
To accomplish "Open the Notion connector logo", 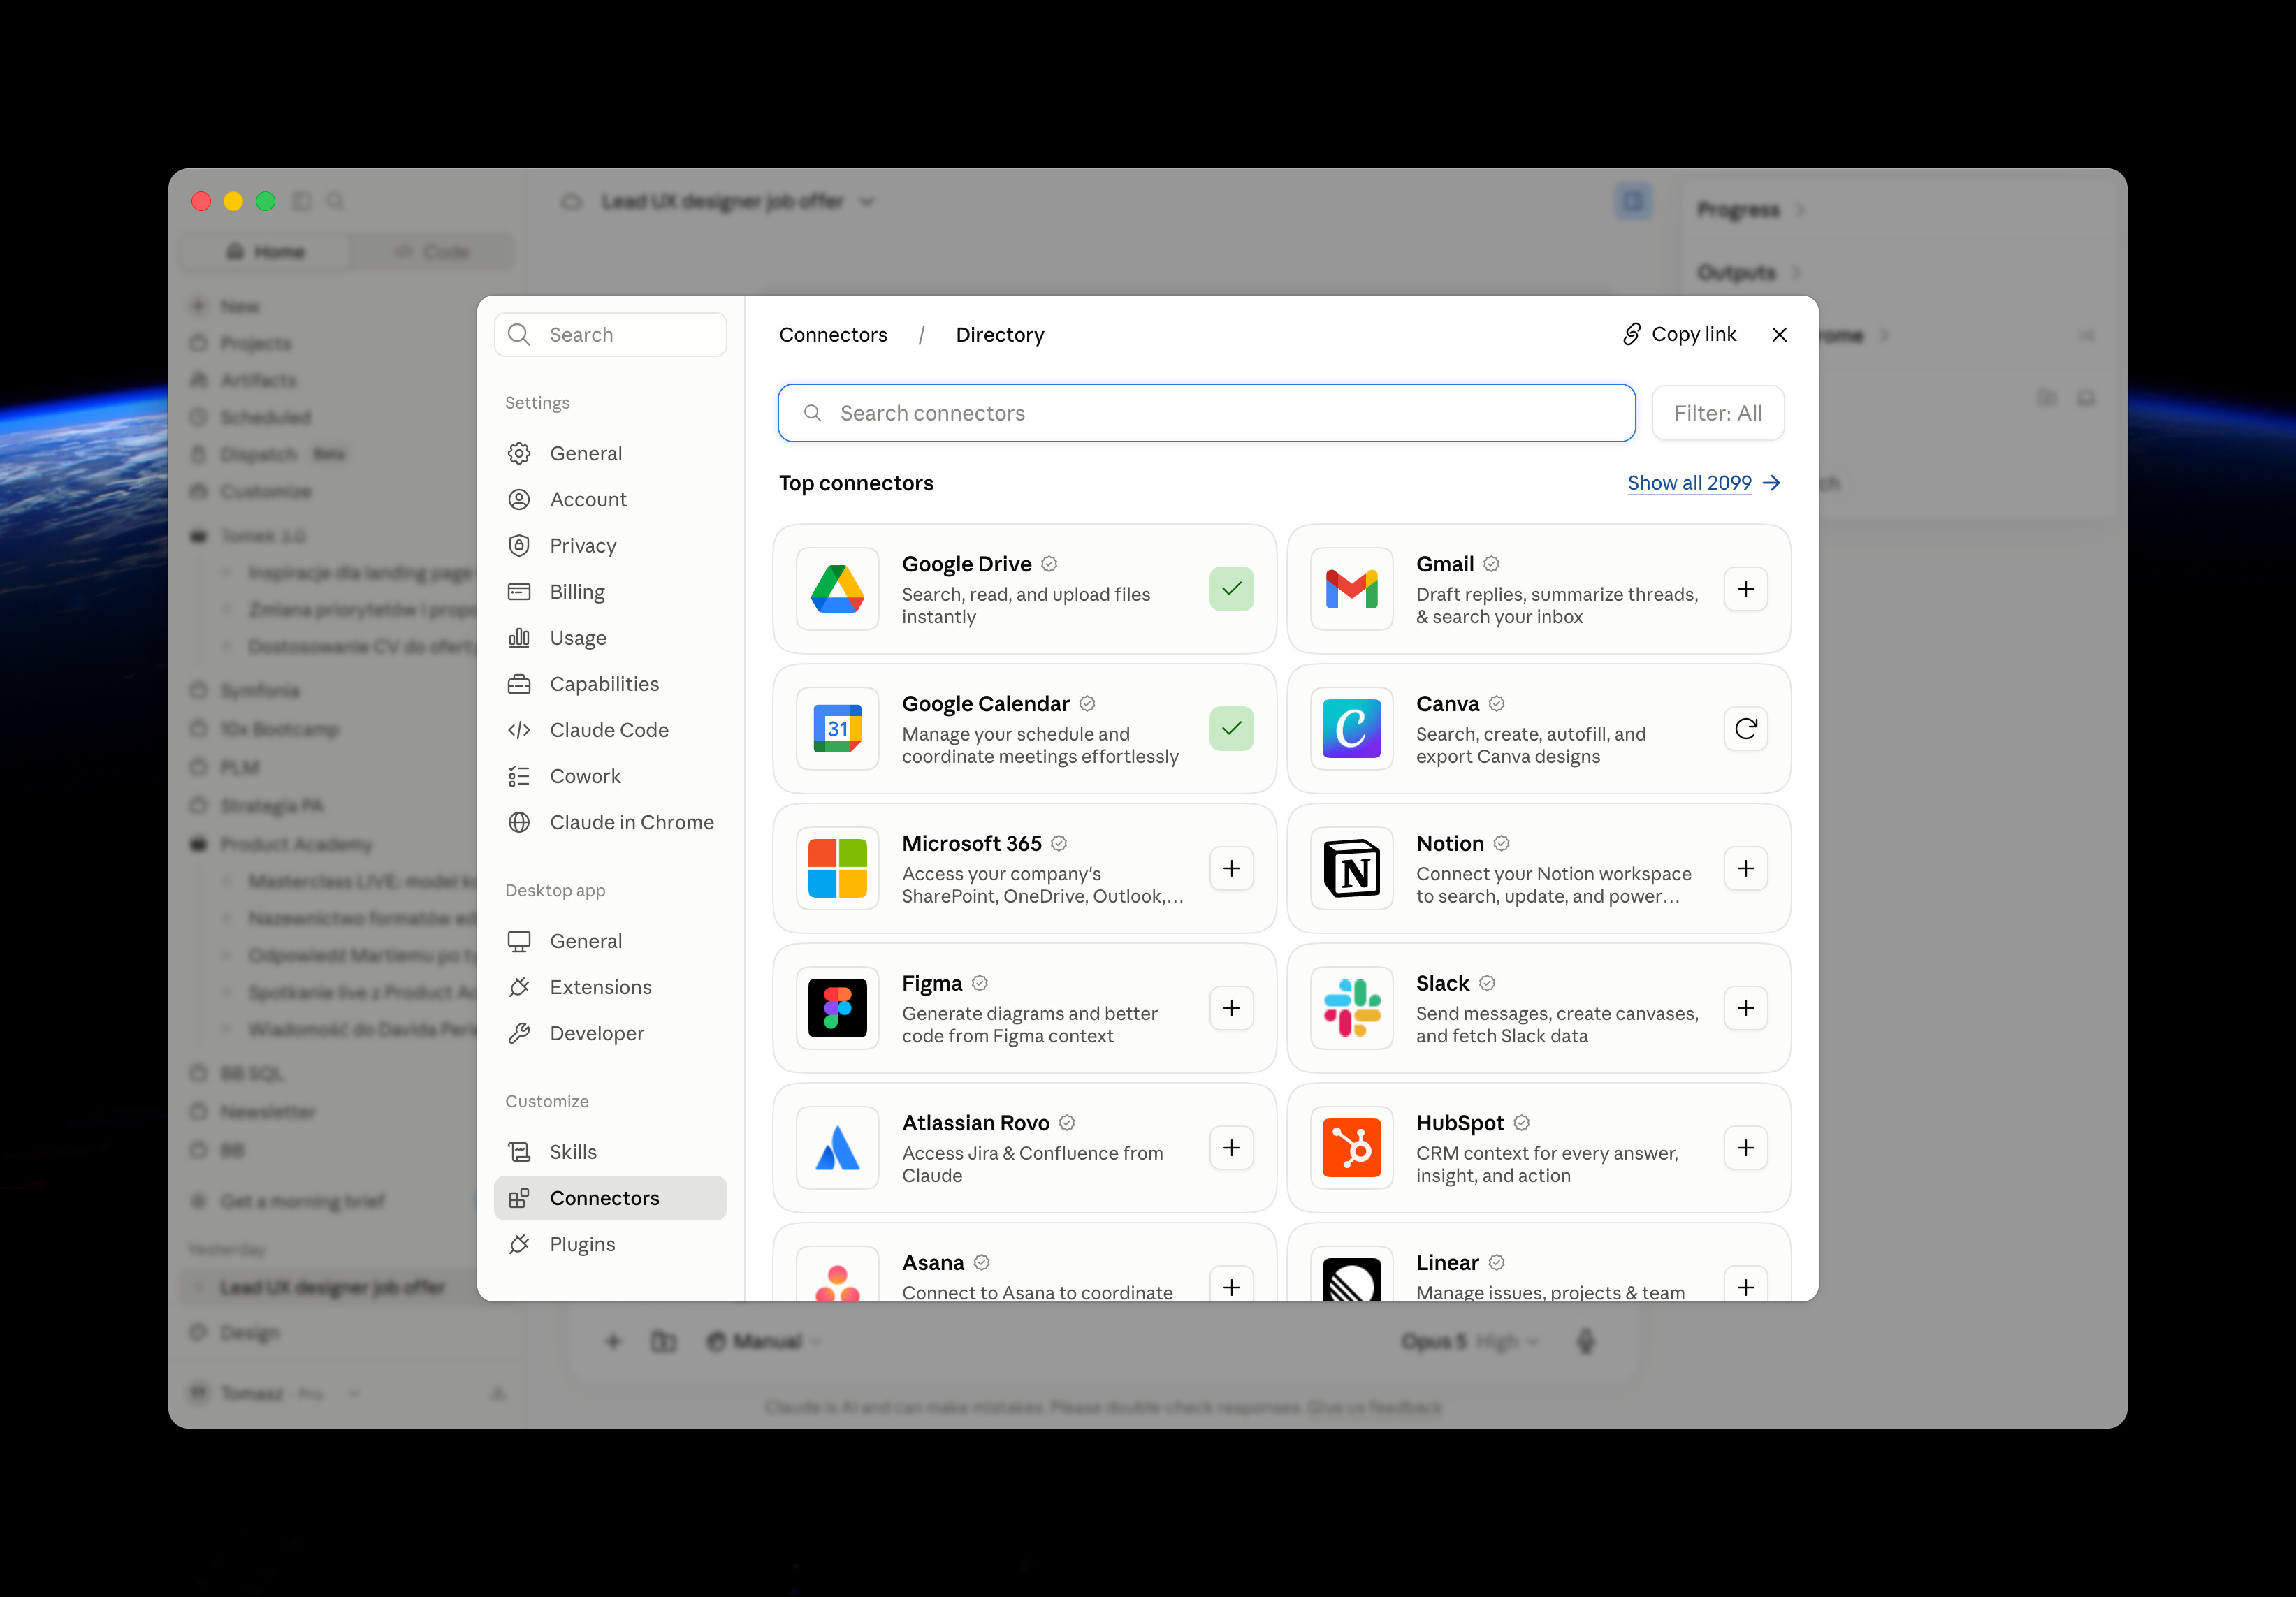I will [1351, 868].
